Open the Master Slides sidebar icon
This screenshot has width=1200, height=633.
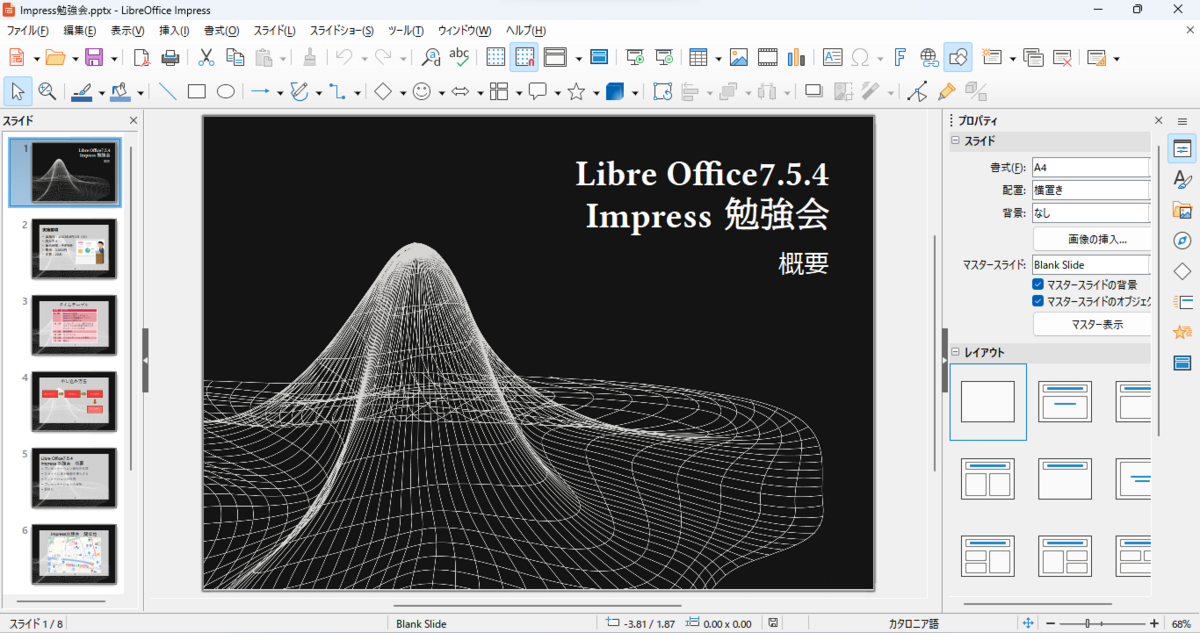pos(1182,362)
